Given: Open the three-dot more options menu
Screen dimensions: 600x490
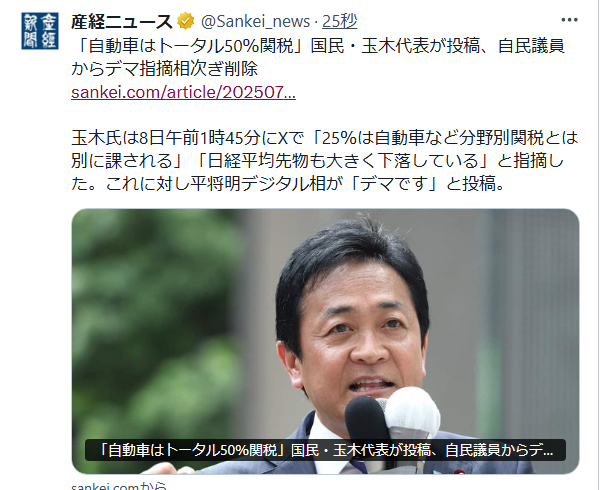Looking at the screenshot, I should pyautogui.click(x=569, y=20).
